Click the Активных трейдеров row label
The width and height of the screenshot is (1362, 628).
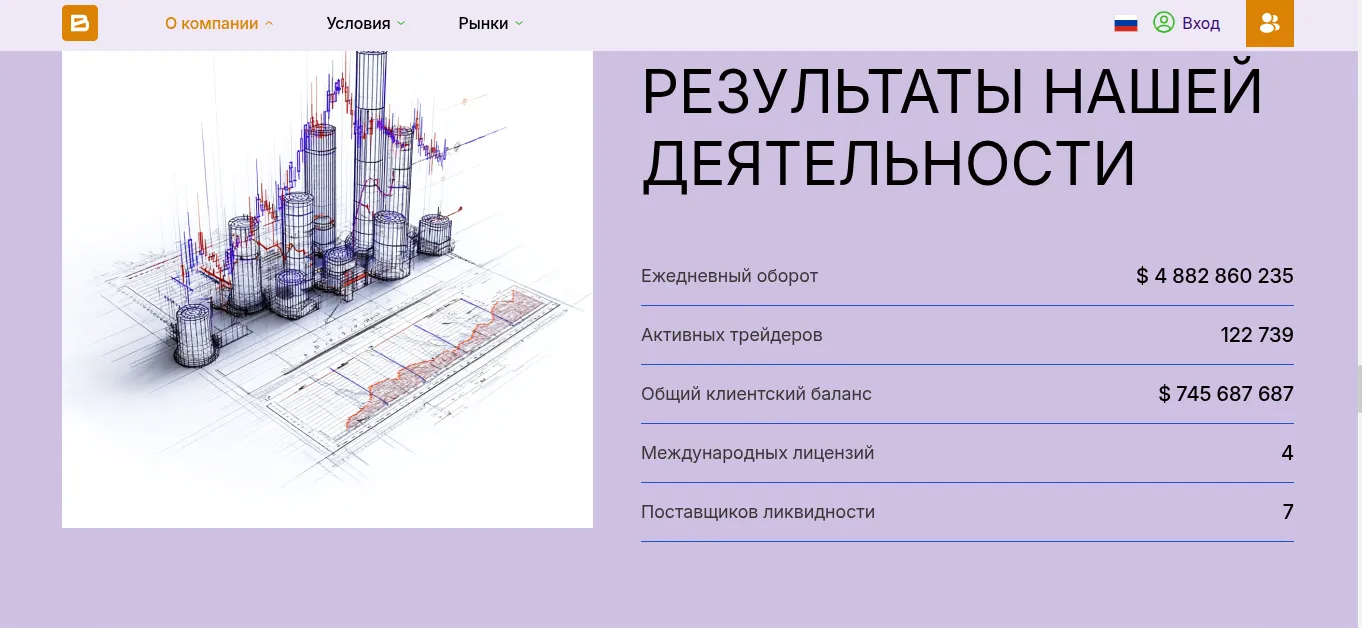[x=731, y=335]
